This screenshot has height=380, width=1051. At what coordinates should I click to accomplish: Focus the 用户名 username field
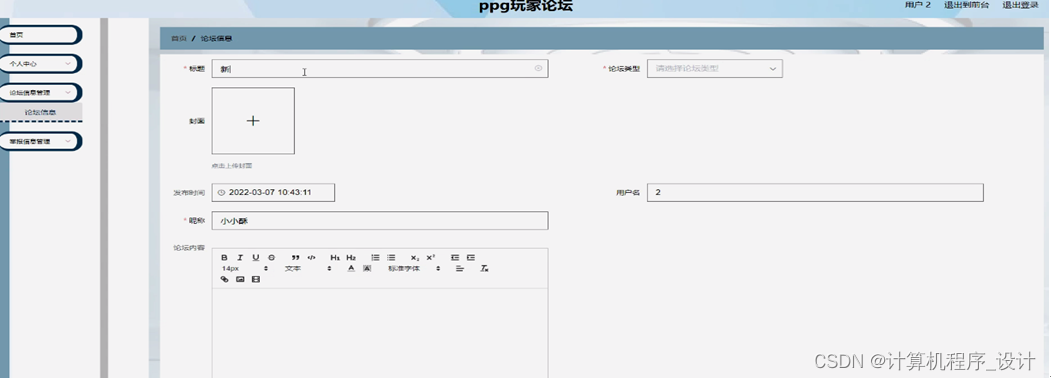pyautogui.click(x=815, y=192)
